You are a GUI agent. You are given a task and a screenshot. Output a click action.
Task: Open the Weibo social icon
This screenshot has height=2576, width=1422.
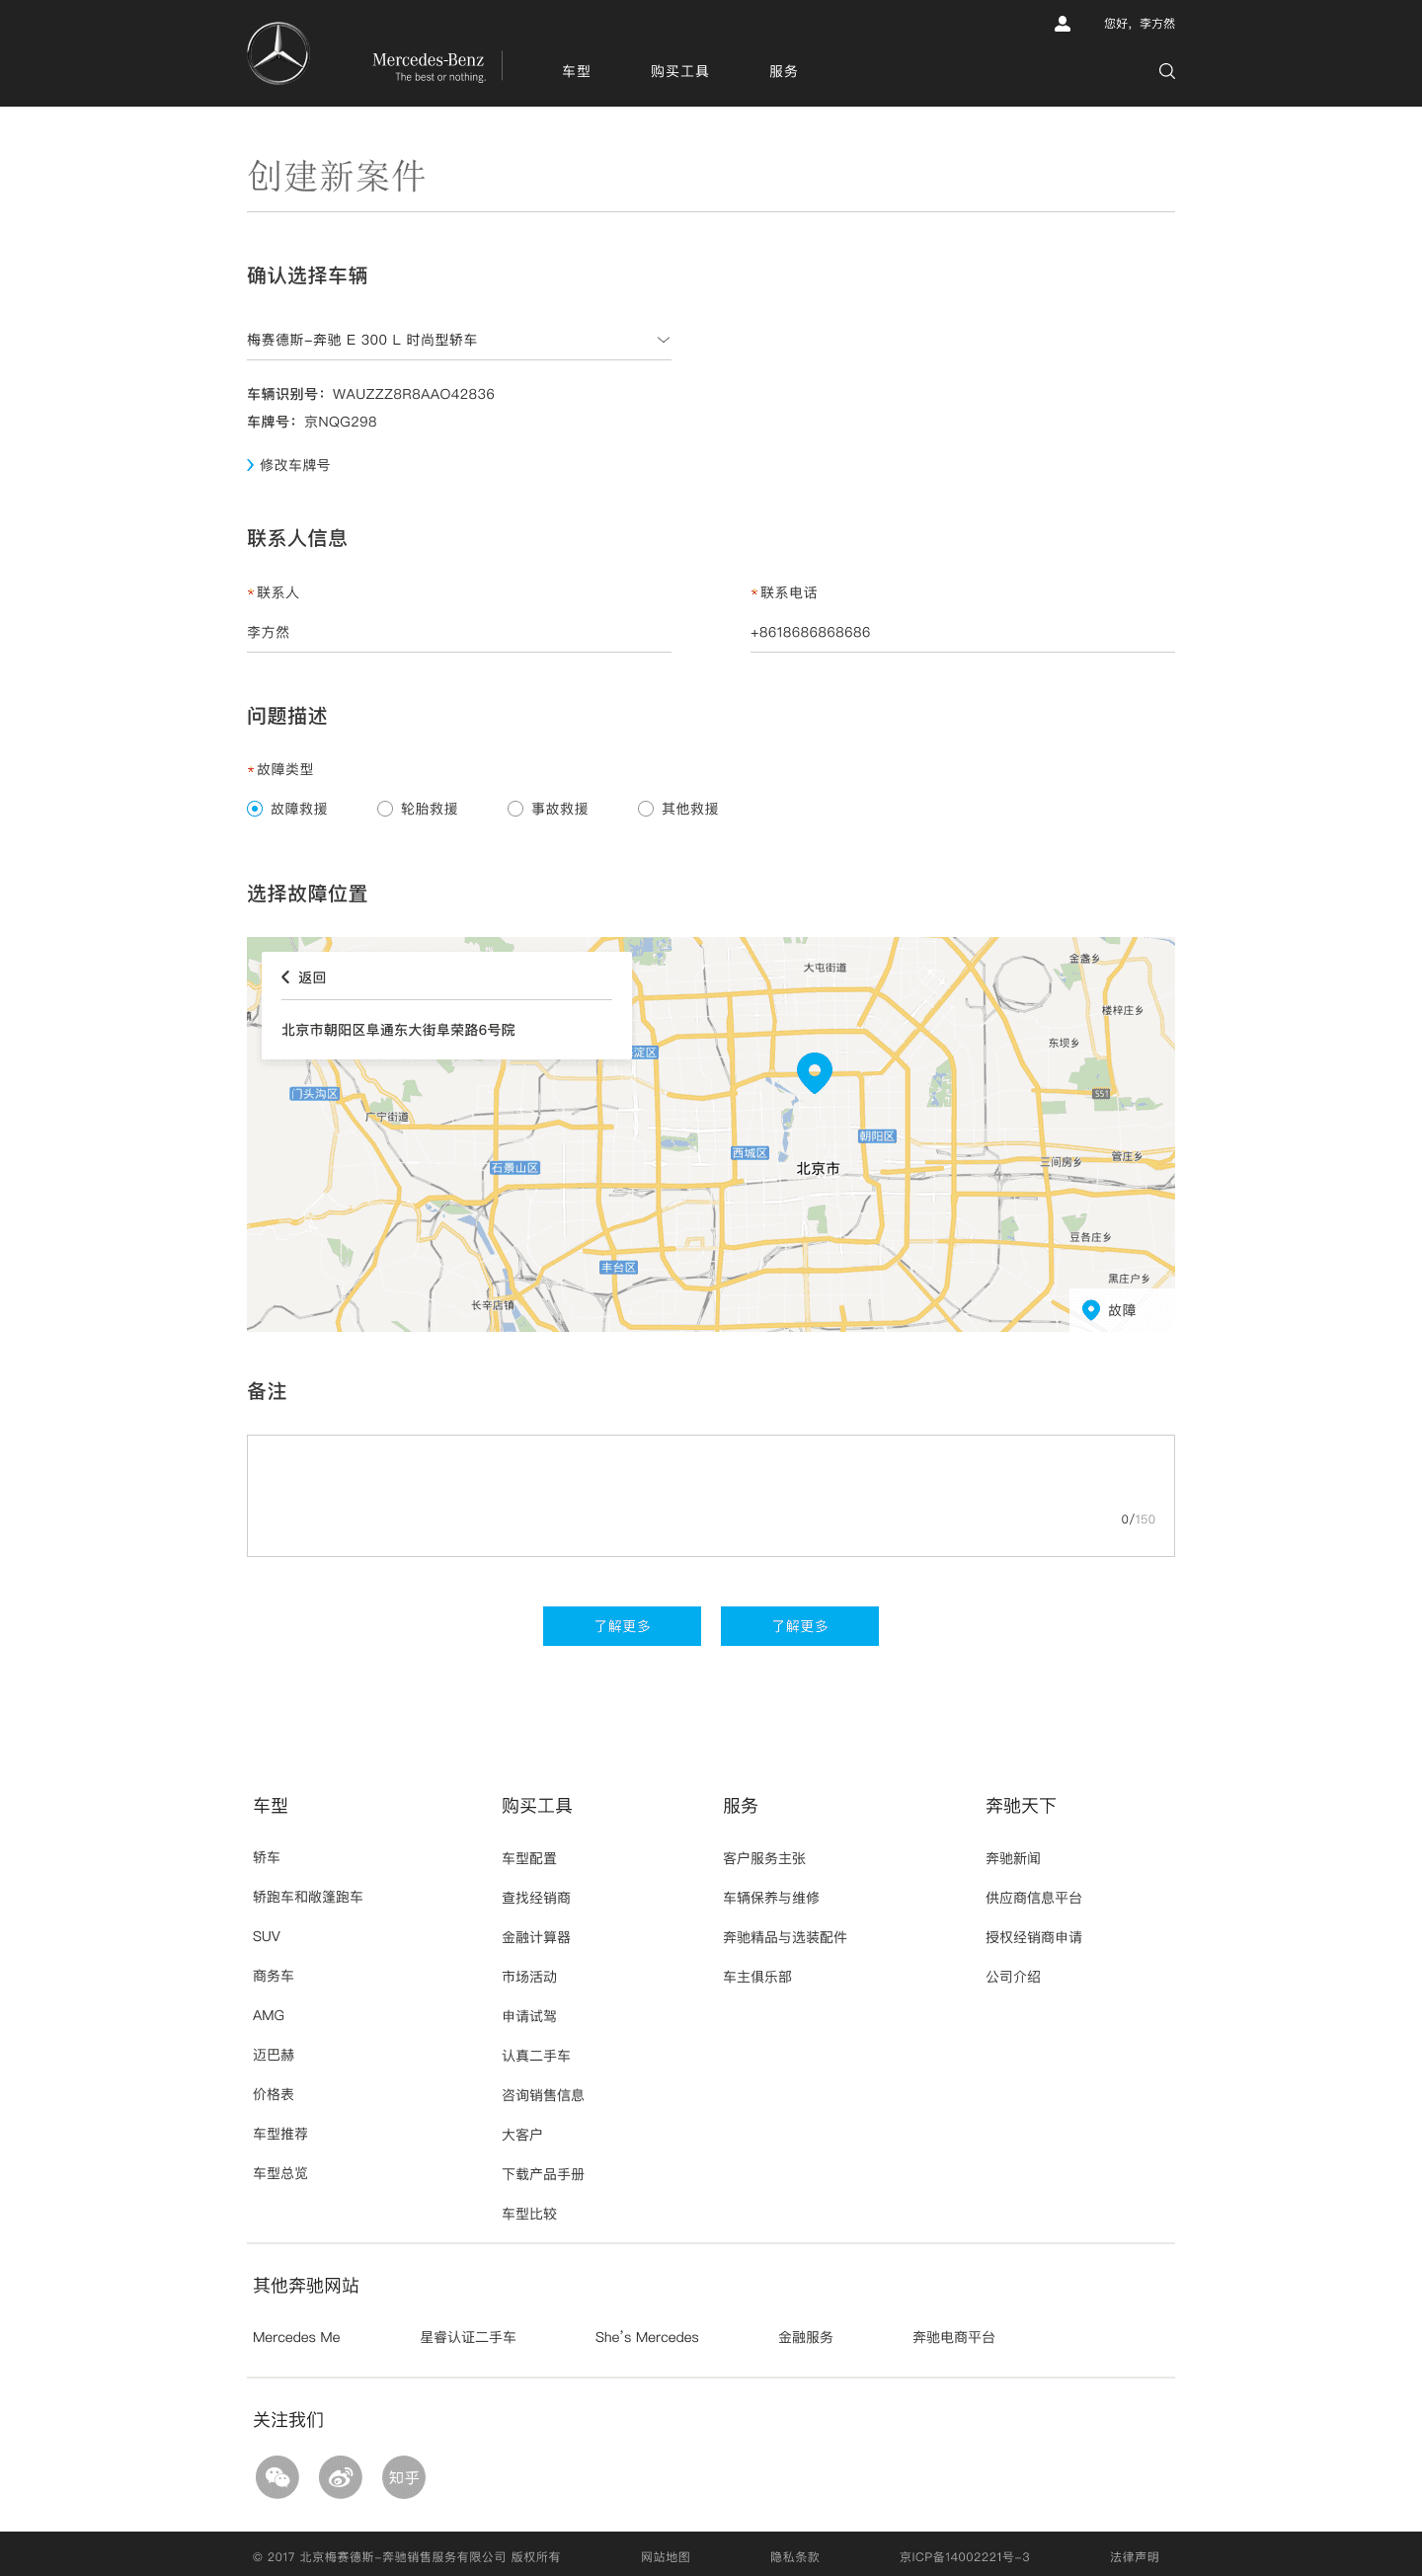pyautogui.click(x=340, y=2476)
